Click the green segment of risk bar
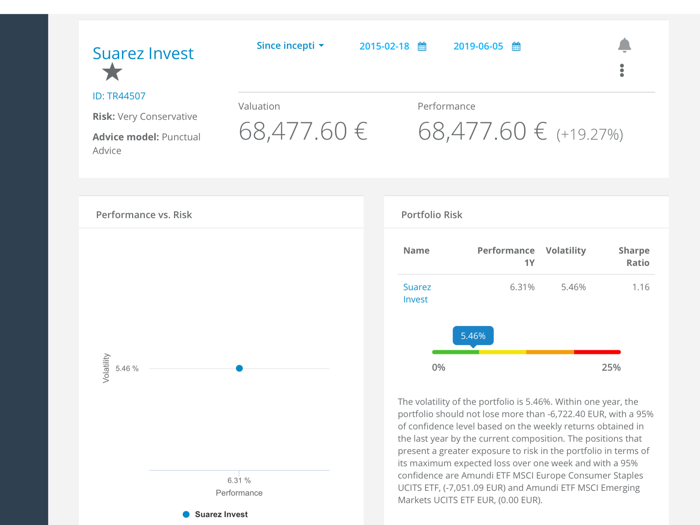Screen dimensions: 700x525 click(455, 352)
